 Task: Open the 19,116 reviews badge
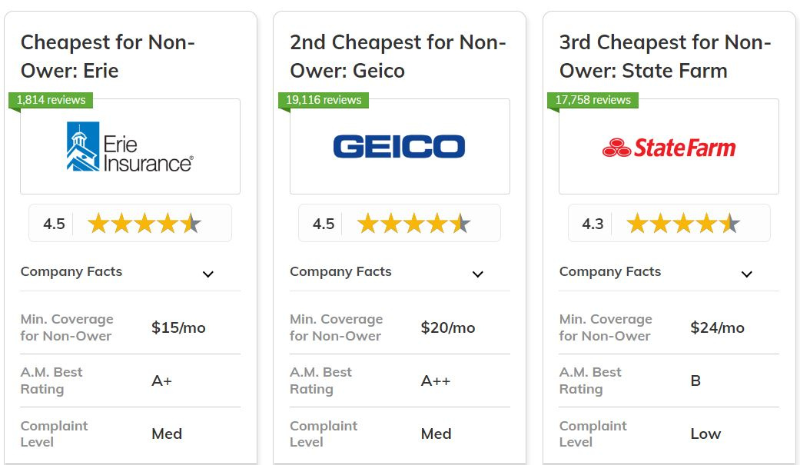tap(323, 100)
